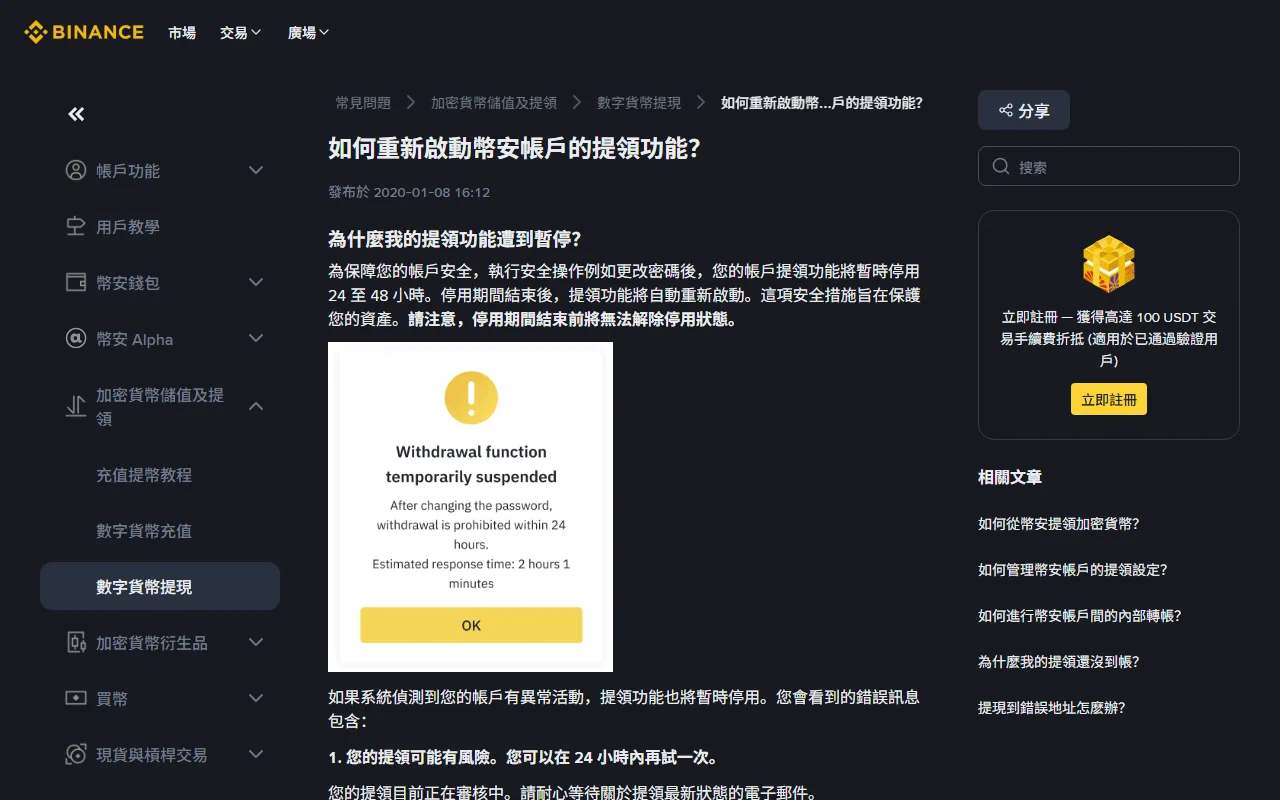The height and width of the screenshot is (800, 1280).
Task: Click the search magnifier icon
Action: click(x=1000, y=166)
